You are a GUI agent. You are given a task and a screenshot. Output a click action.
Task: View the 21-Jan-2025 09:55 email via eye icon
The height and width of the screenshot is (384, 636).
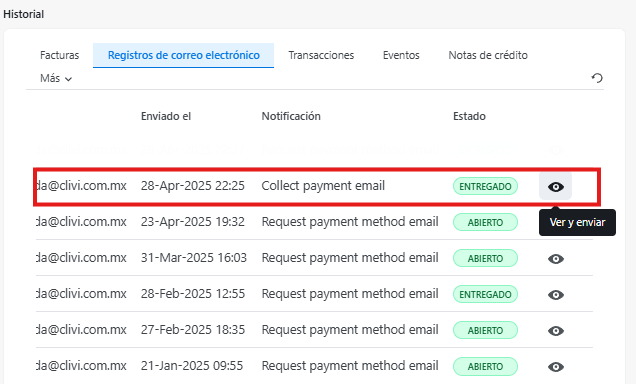pyautogui.click(x=556, y=367)
